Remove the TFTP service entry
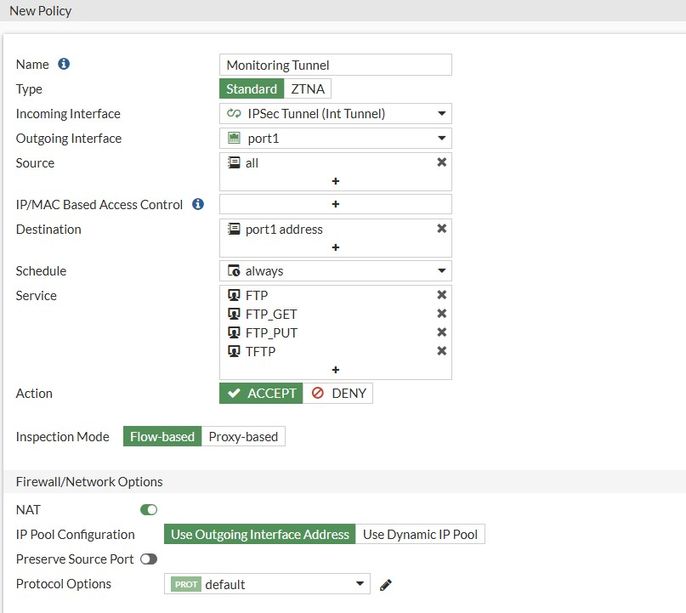 click(441, 351)
